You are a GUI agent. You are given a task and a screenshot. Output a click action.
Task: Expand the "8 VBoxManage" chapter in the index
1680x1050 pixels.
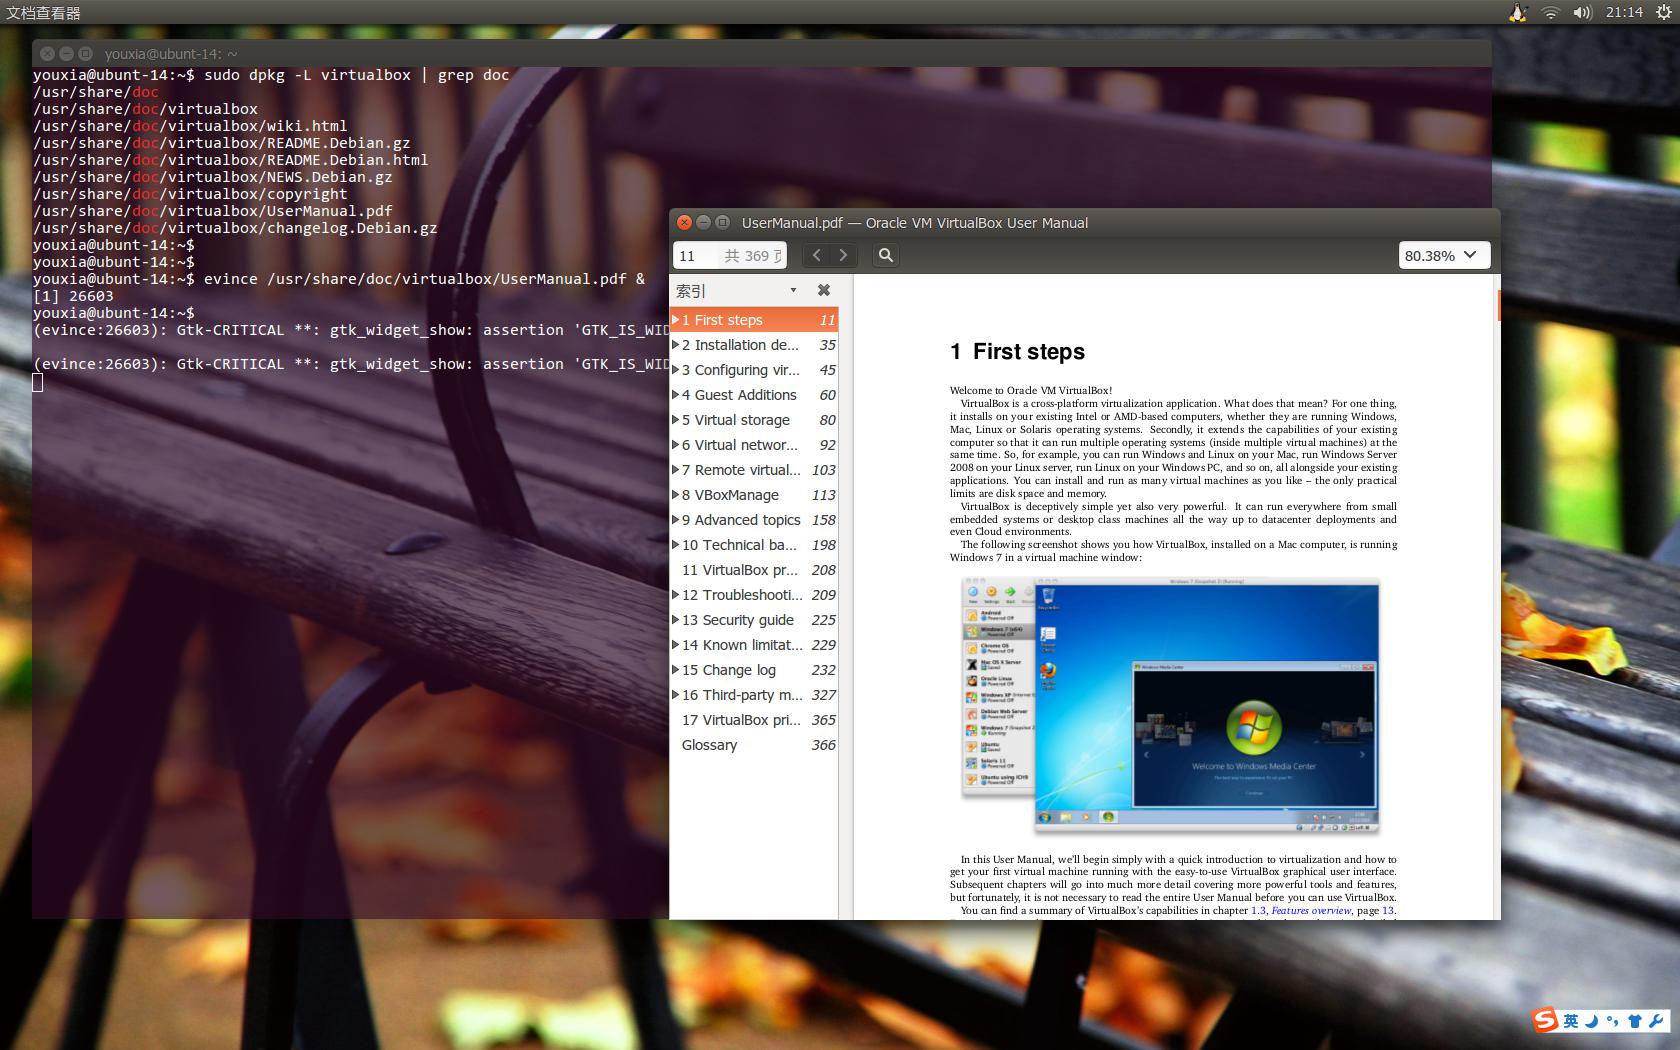pyautogui.click(x=676, y=495)
